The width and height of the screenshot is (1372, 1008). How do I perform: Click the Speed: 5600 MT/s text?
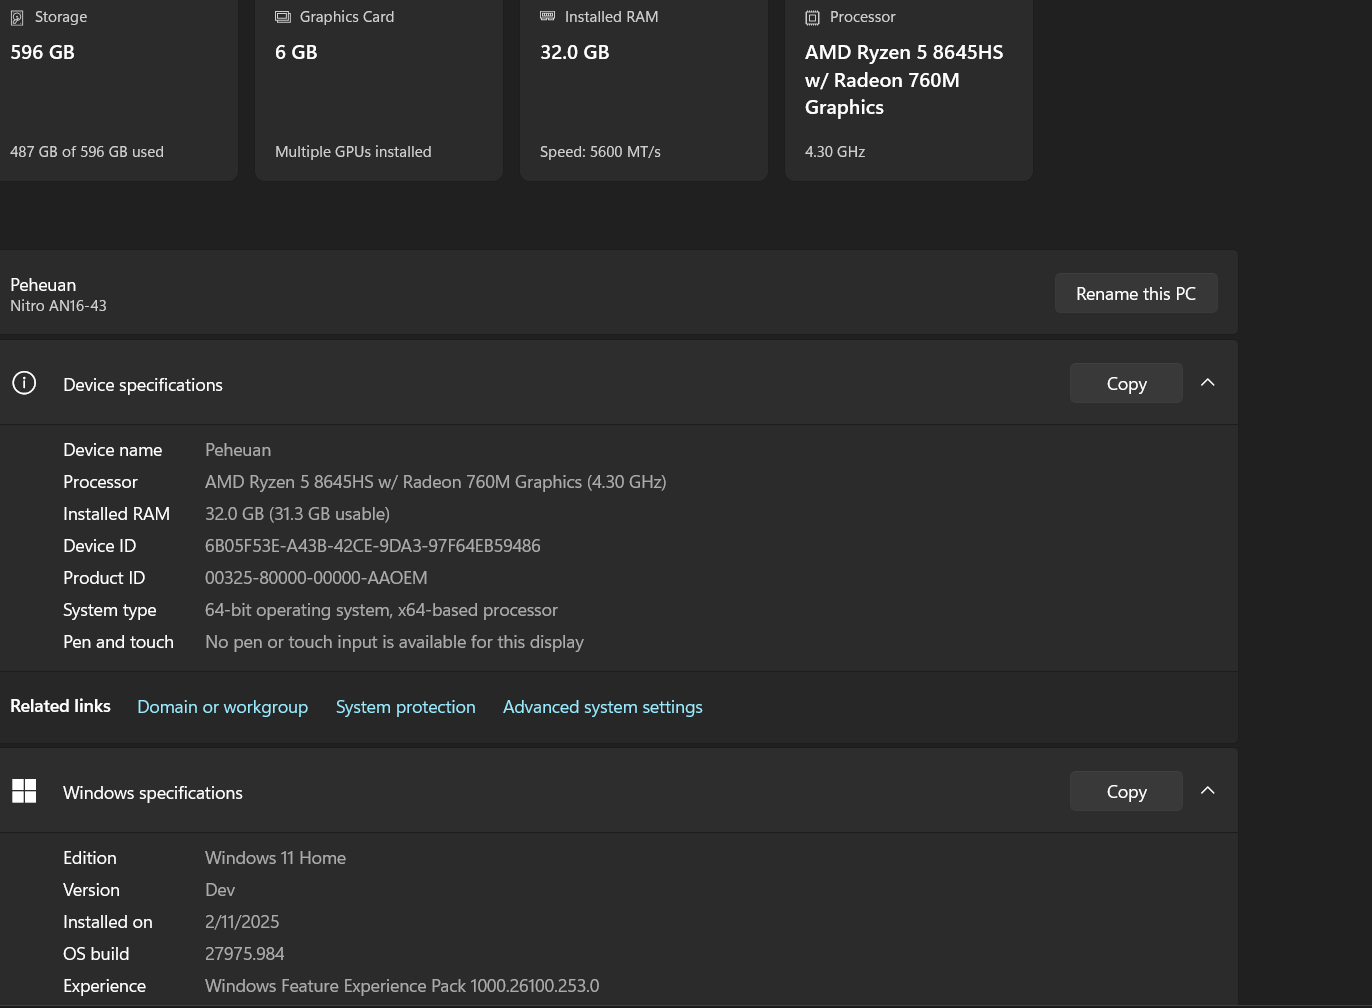coord(600,152)
